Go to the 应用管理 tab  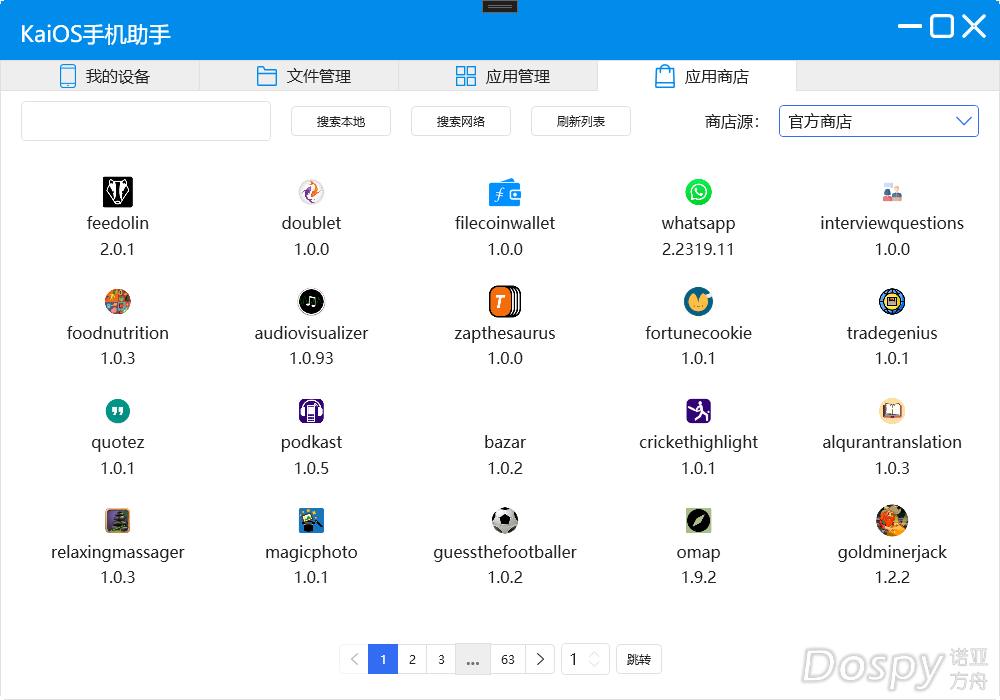(498, 77)
